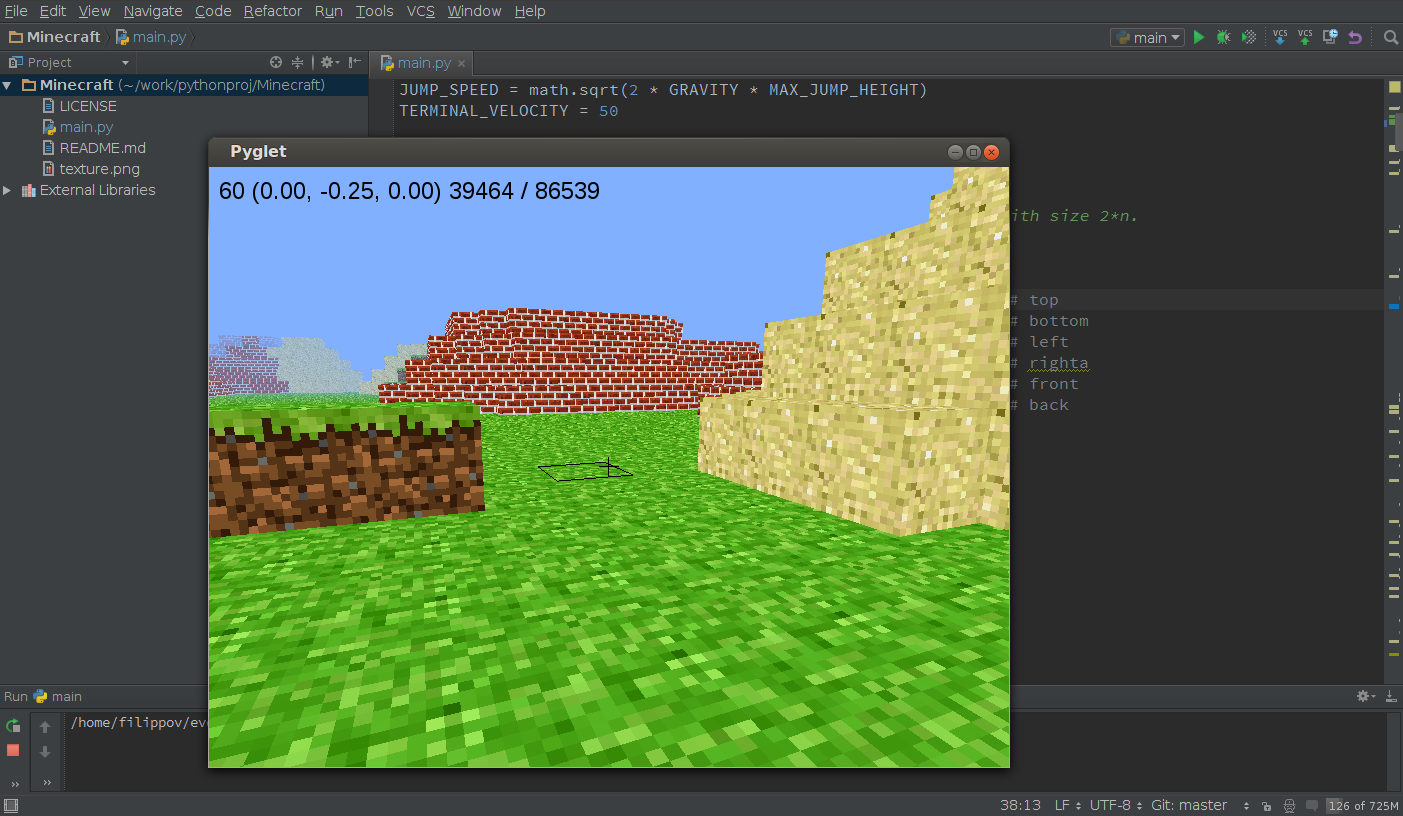Image resolution: width=1403 pixels, height=816 pixels.
Task: Click the TERMINAL_VELOCITY code line
Action: tap(509, 111)
